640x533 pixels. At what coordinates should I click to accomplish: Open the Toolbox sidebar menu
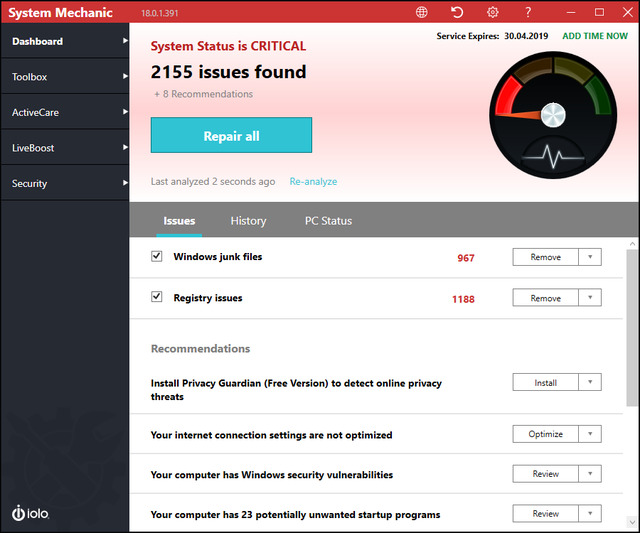[64, 77]
